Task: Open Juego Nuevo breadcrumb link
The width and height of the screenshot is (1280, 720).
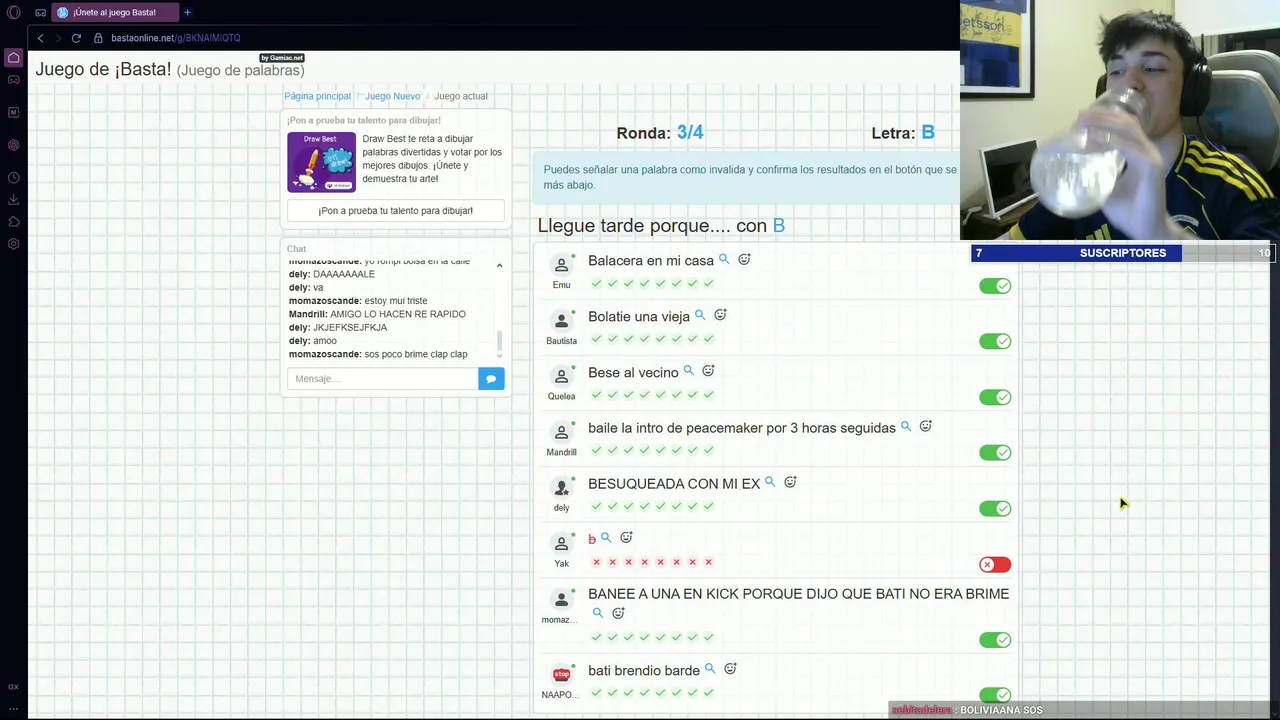Action: [392, 96]
